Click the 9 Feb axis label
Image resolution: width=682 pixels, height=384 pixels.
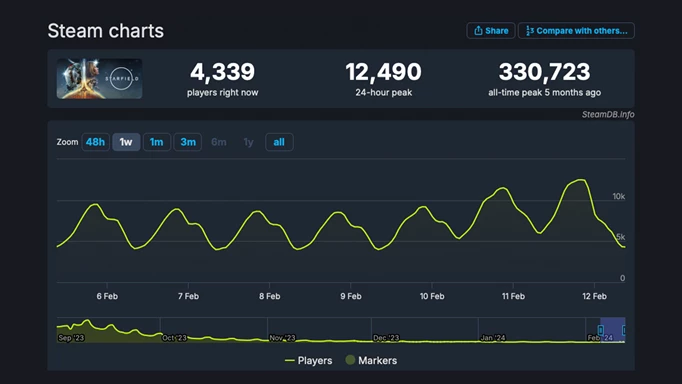coord(351,296)
